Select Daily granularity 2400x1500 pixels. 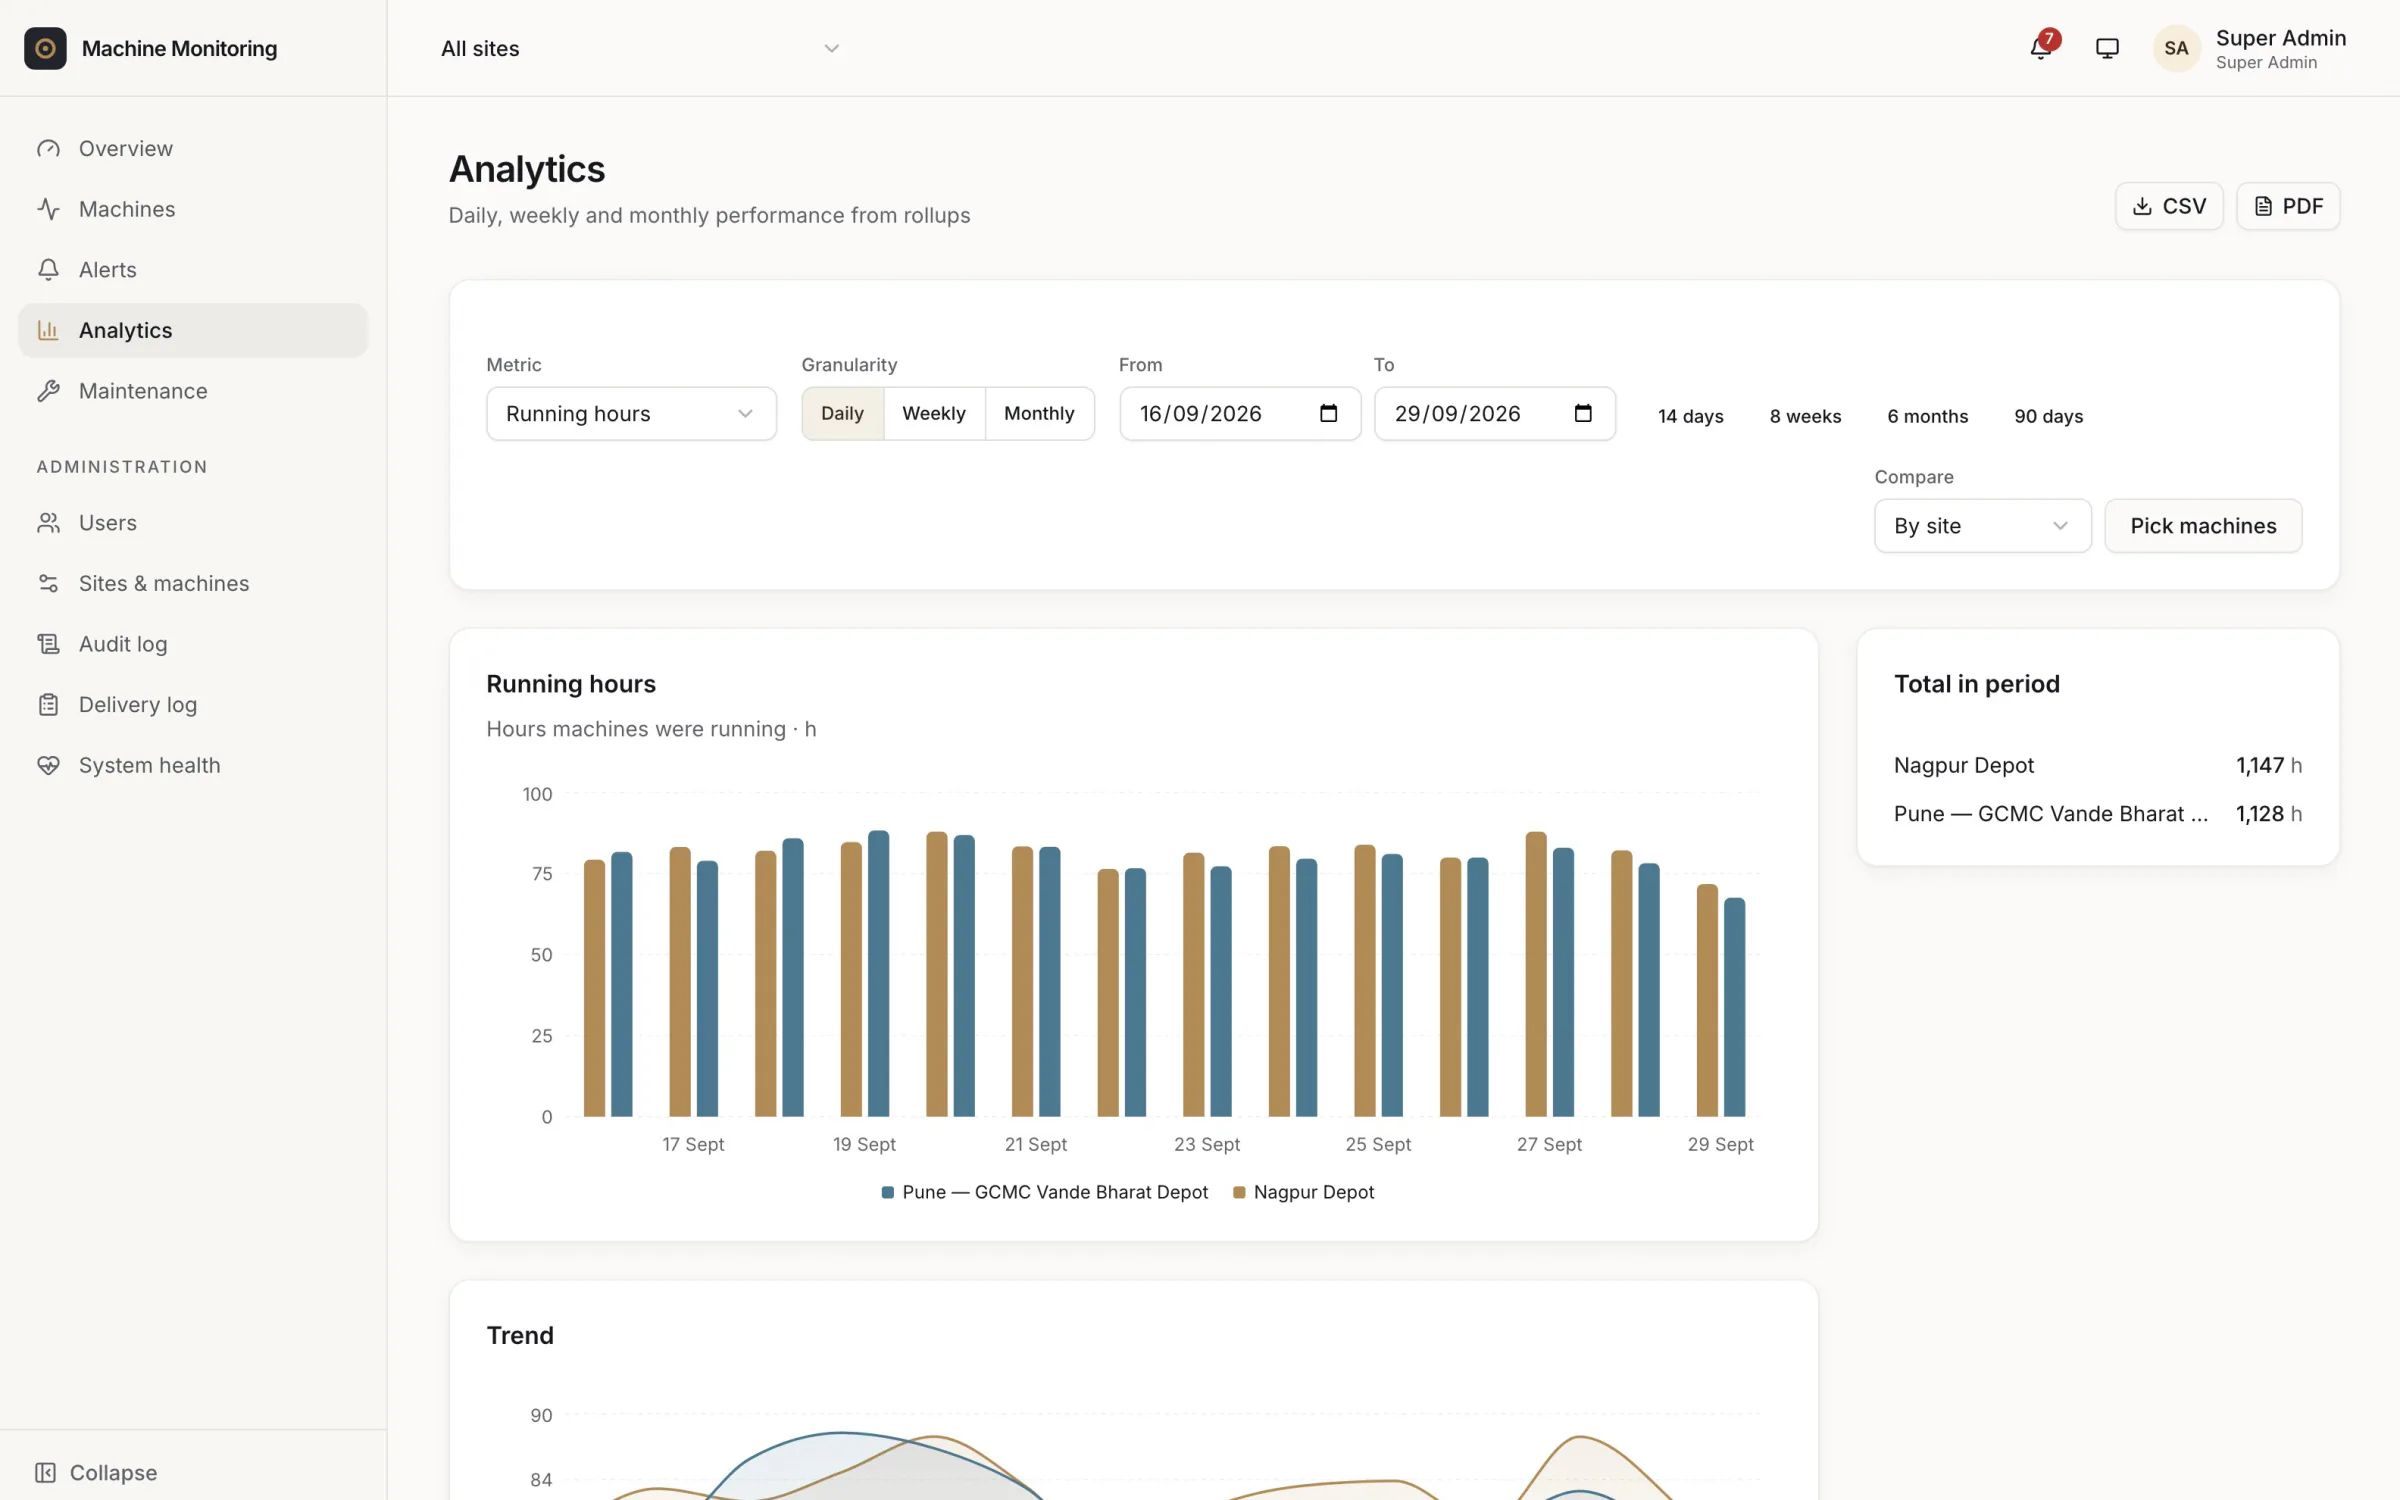pyautogui.click(x=842, y=413)
